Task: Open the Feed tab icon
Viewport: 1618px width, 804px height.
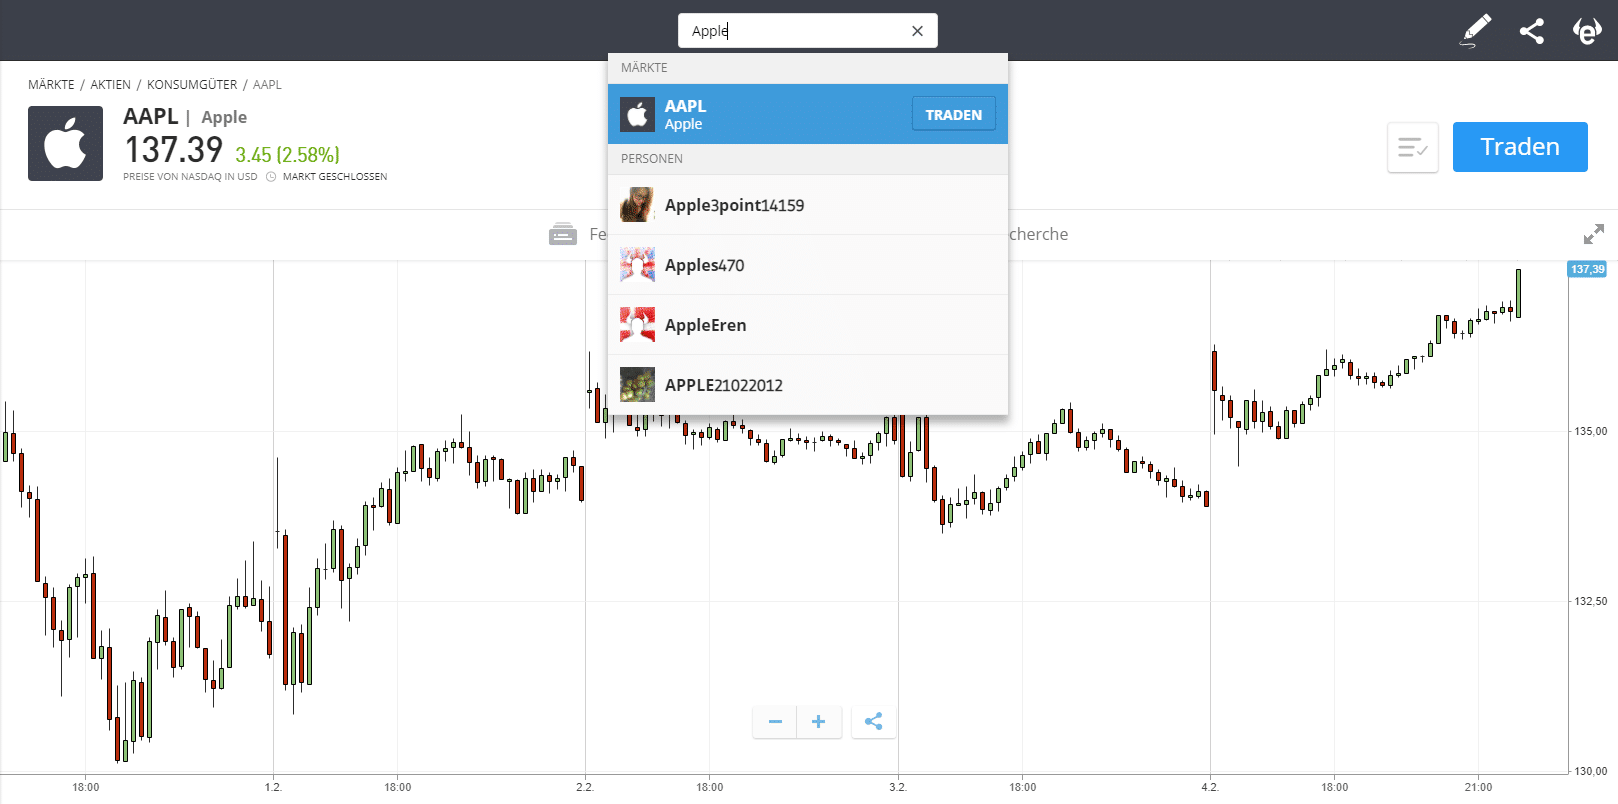Action: pyautogui.click(x=563, y=234)
